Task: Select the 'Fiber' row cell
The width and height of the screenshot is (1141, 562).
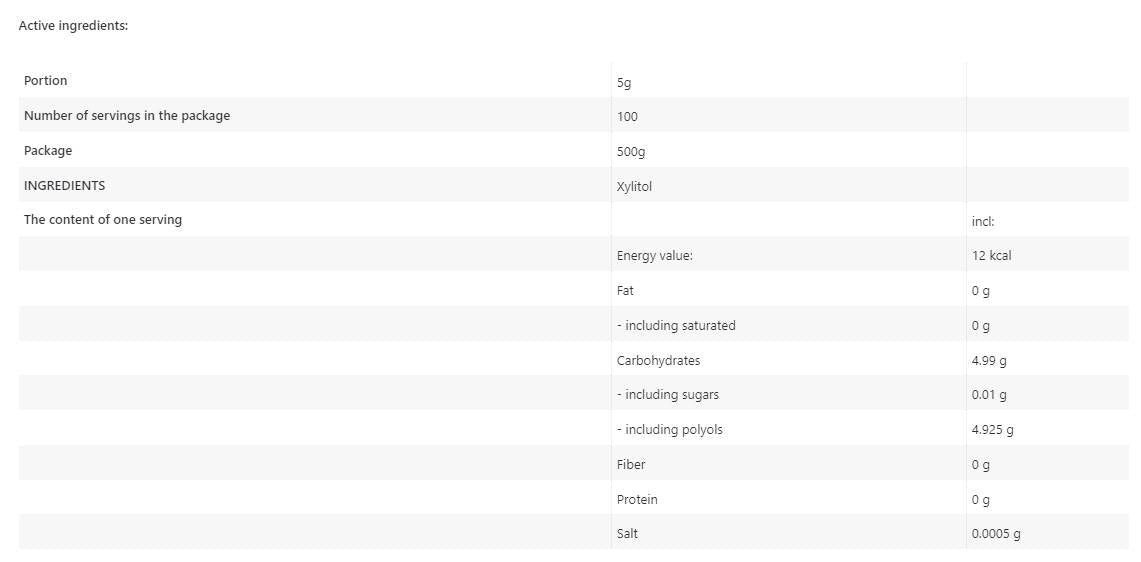Action: tap(631, 465)
